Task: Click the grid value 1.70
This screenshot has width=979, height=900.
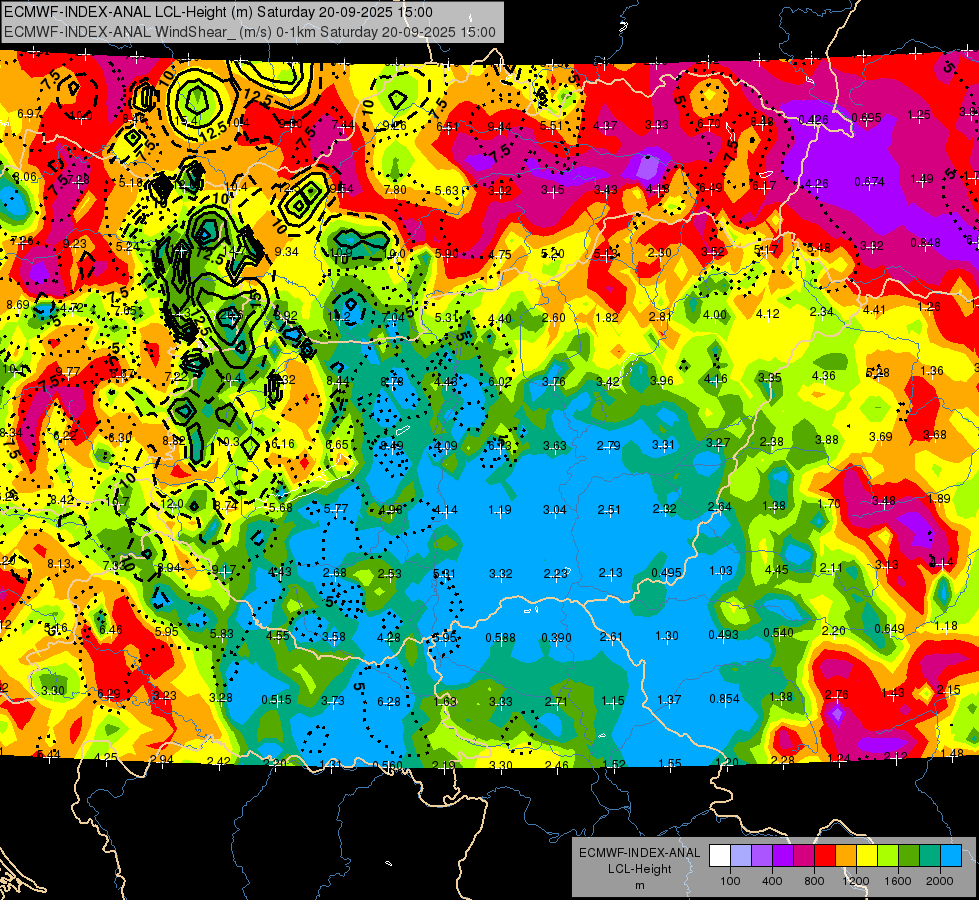Action: (x=829, y=503)
